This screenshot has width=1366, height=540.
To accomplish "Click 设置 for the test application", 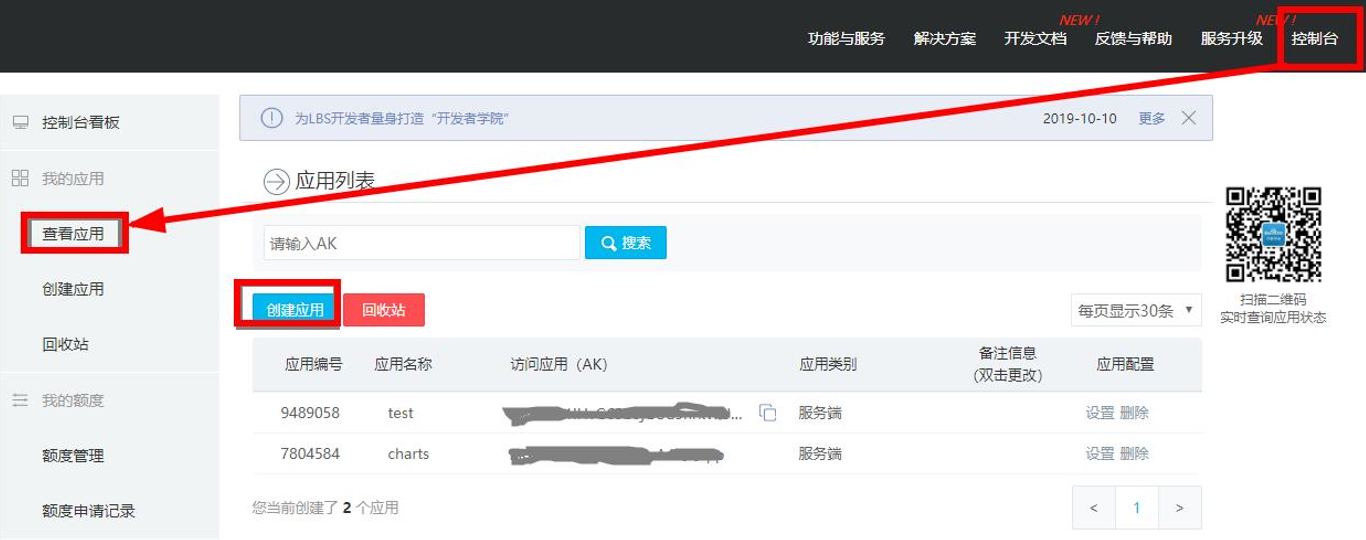I will pos(1100,412).
